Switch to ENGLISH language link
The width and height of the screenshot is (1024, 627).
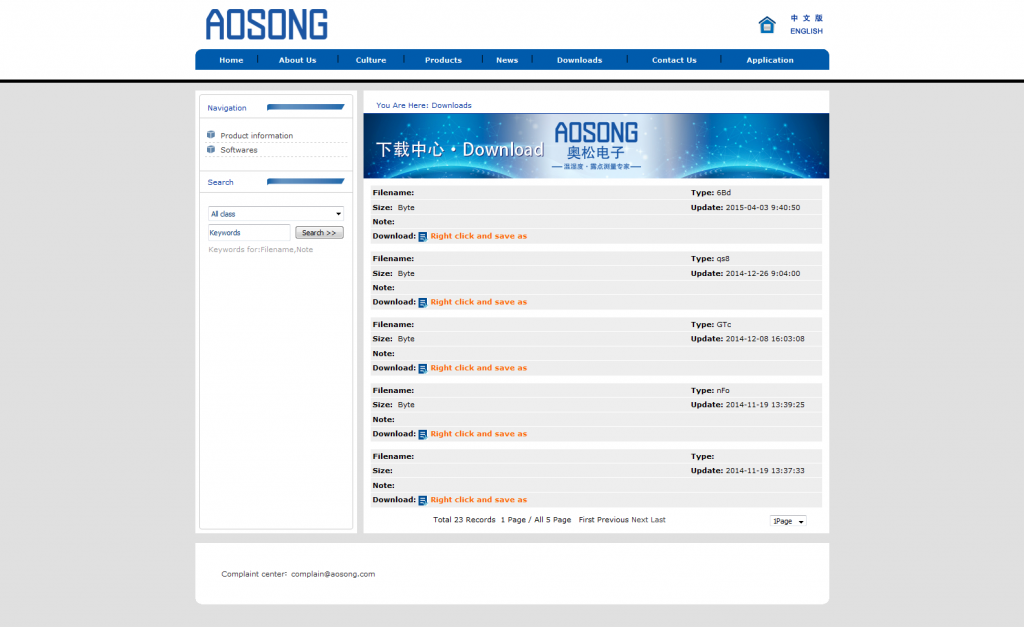click(807, 31)
